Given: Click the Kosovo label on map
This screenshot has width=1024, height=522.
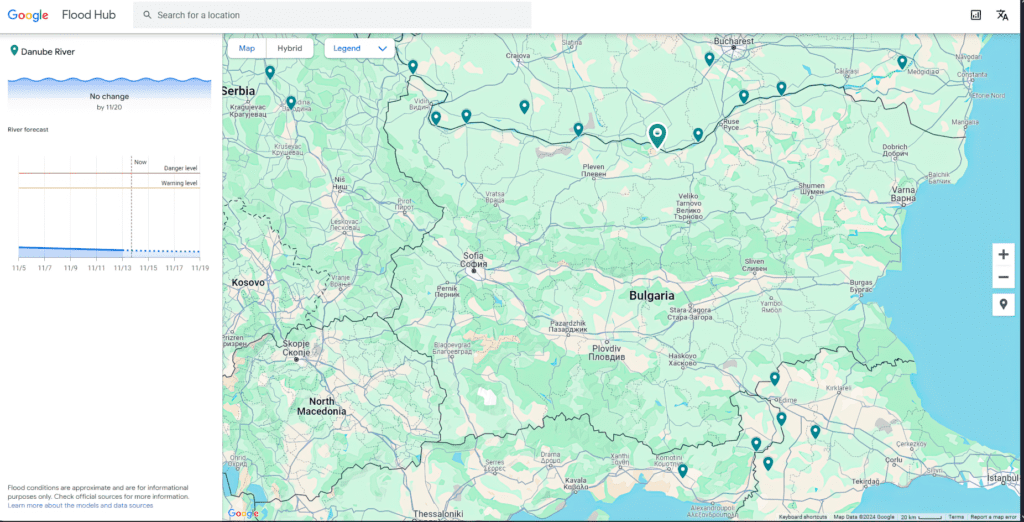Looking at the screenshot, I should 248,283.
